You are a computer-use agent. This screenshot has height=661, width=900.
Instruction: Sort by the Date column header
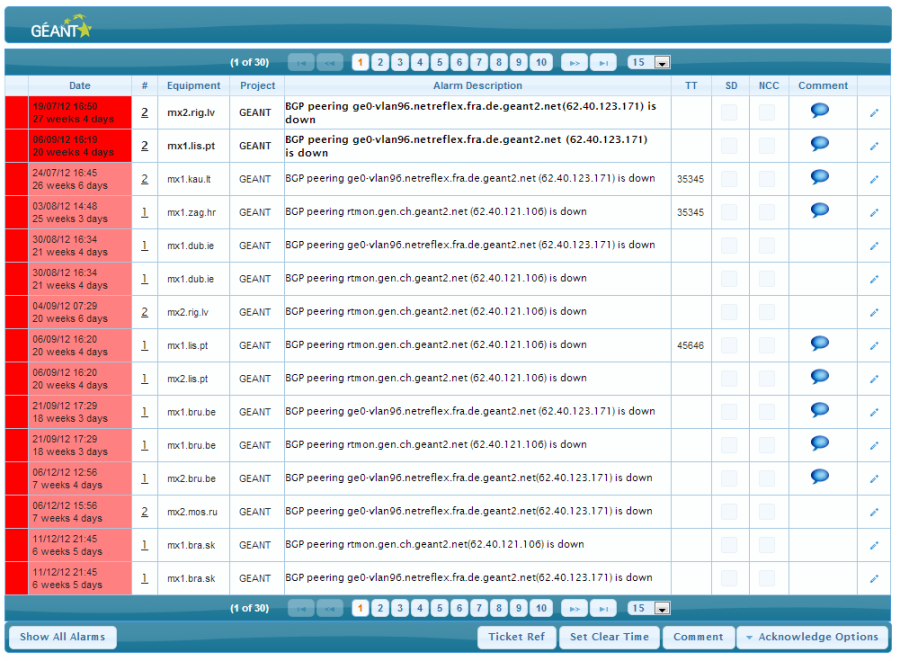click(x=80, y=85)
